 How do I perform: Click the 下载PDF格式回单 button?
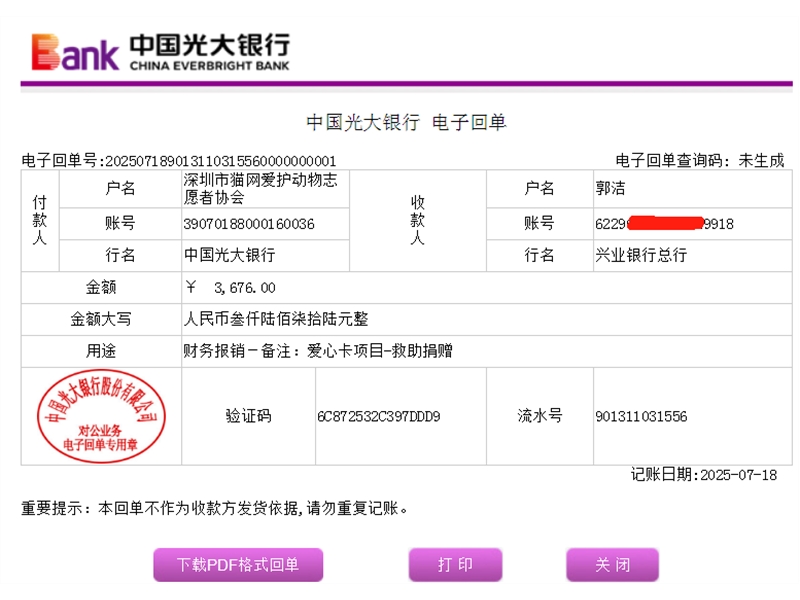click(238, 565)
